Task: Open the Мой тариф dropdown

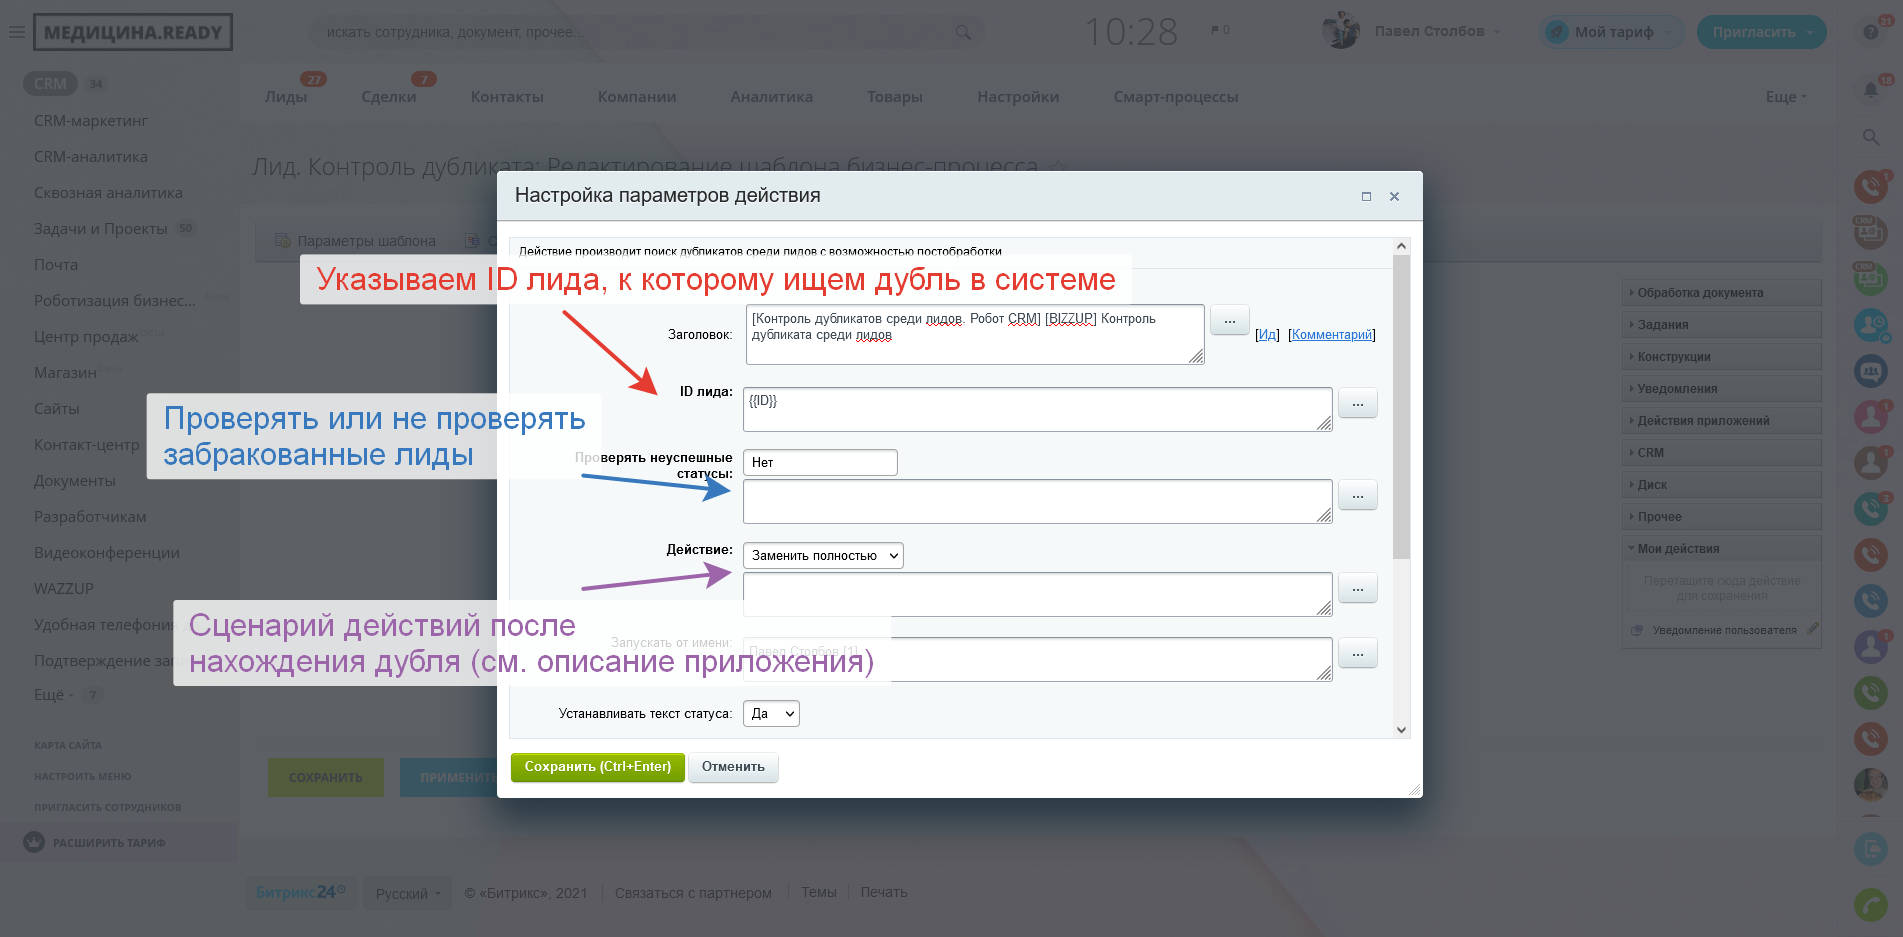Action: tap(1612, 32)
